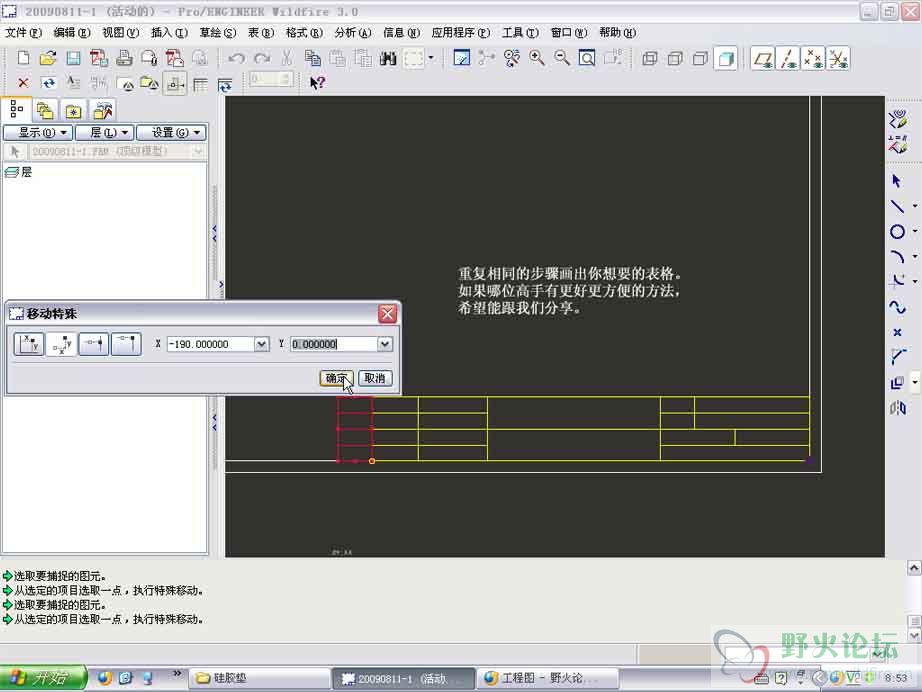Screen dimensions: 922x692
Task: Select the Spline curve tool
Action: coord(897,307)
